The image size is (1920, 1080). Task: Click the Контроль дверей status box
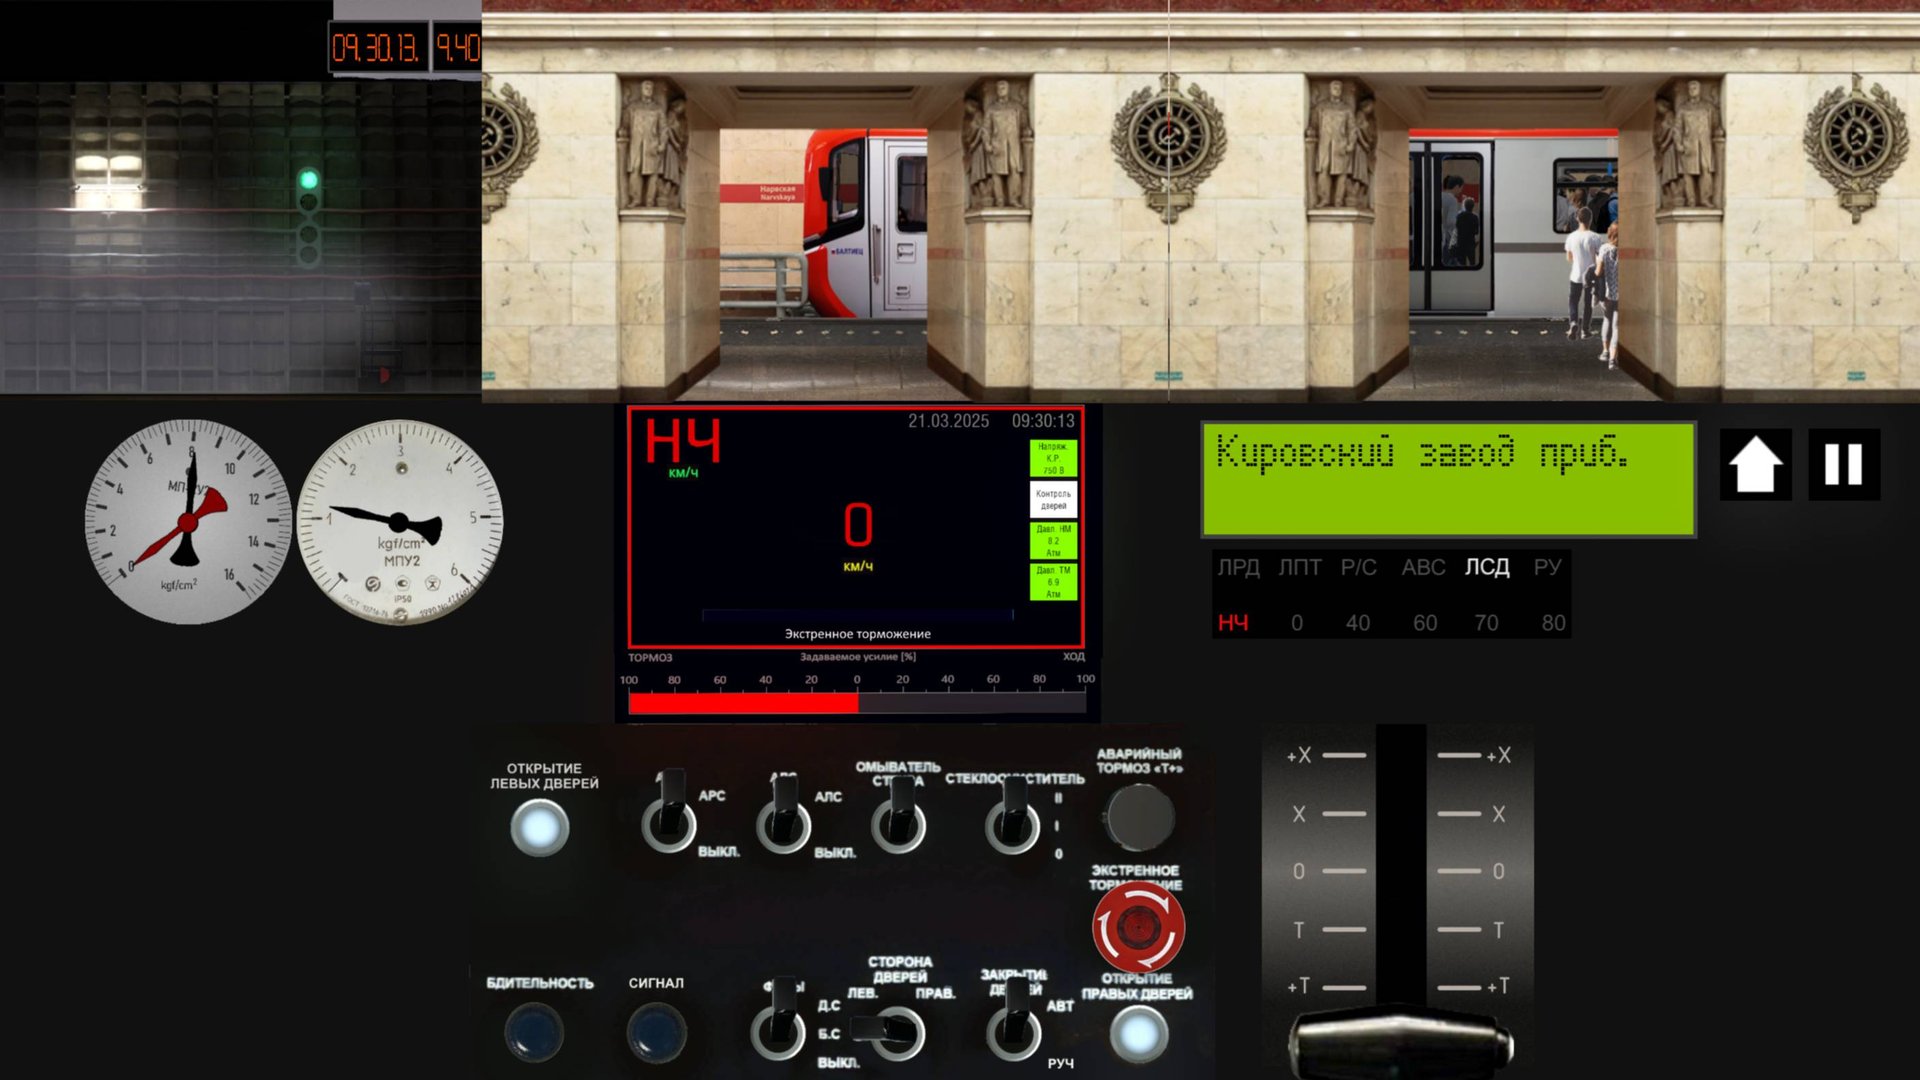(1053, 499)
